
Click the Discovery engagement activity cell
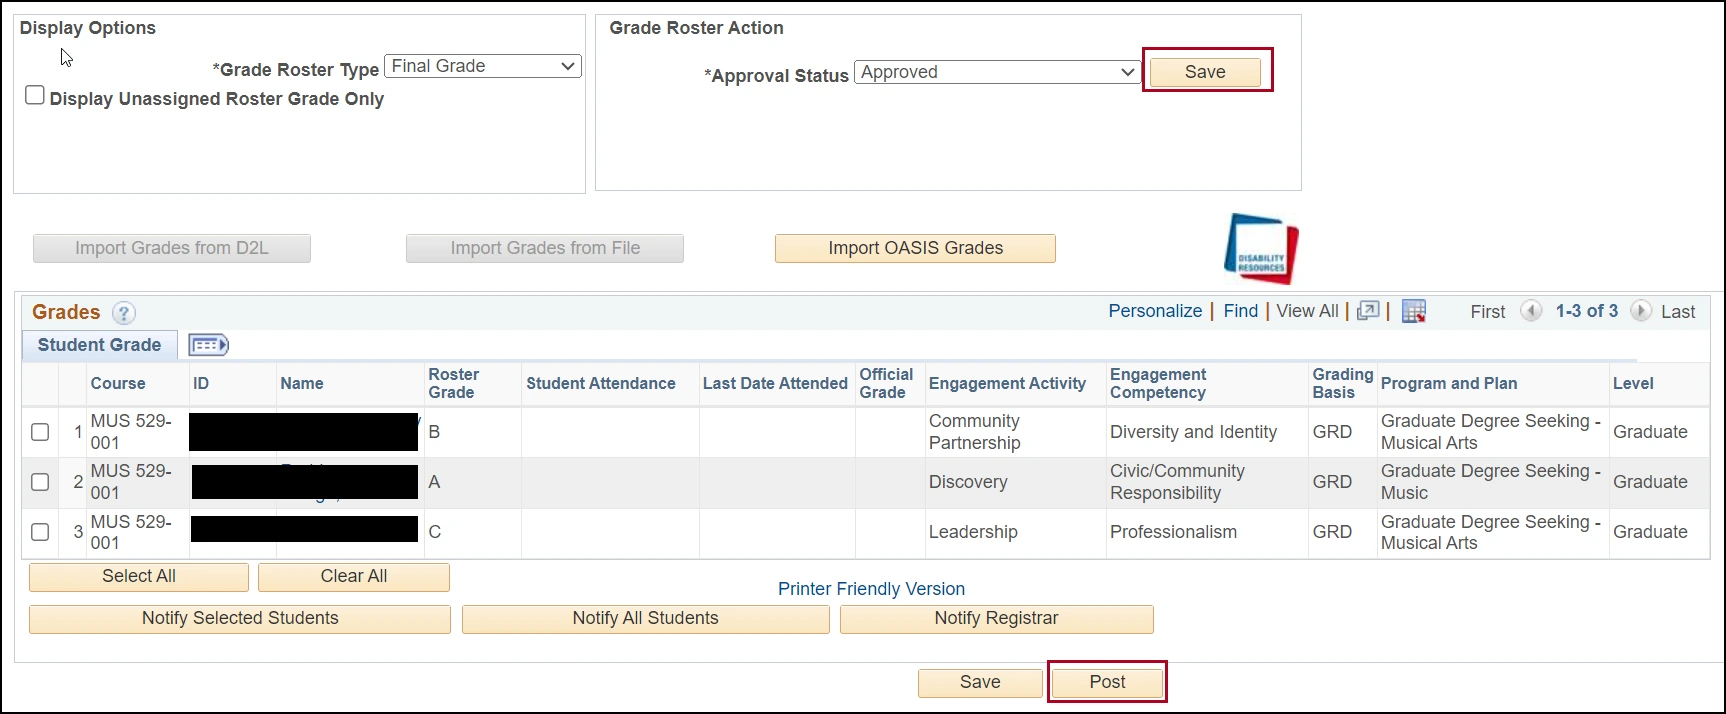[968, 482]
